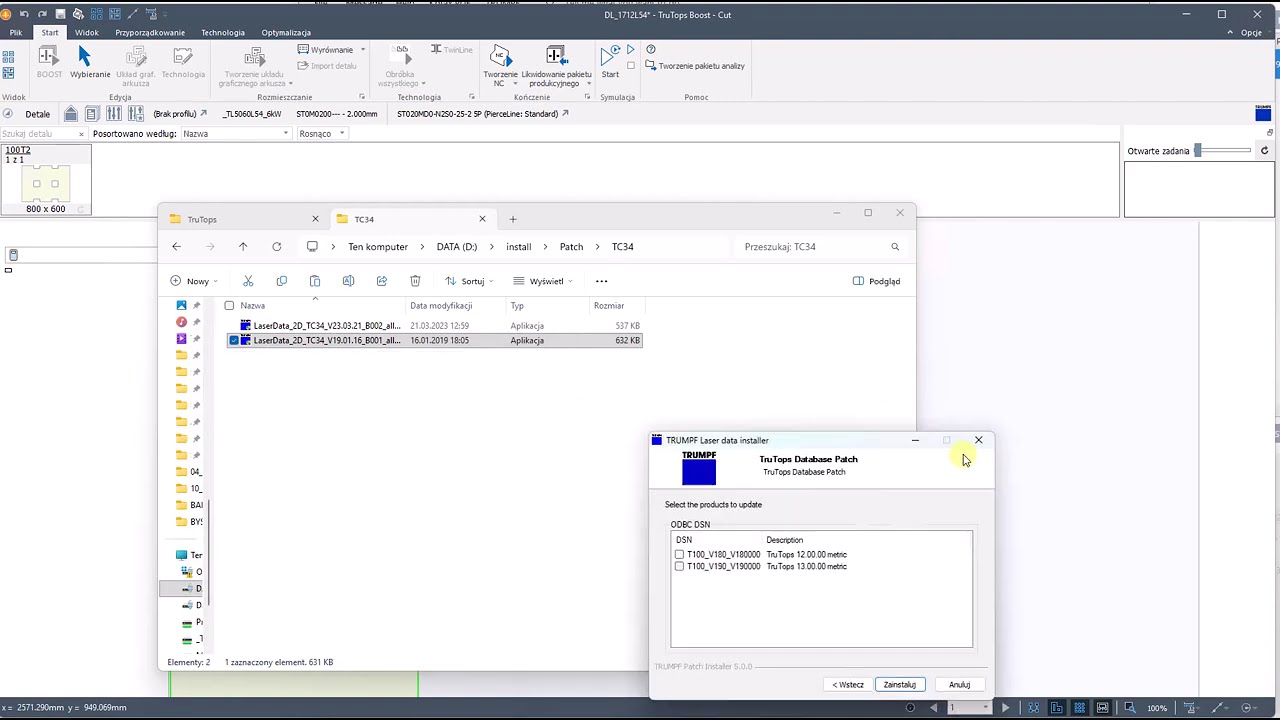
Task: Toggle the select-all checkbox in Explorer header
Action: pyautogui.click(x=229, y=305)
